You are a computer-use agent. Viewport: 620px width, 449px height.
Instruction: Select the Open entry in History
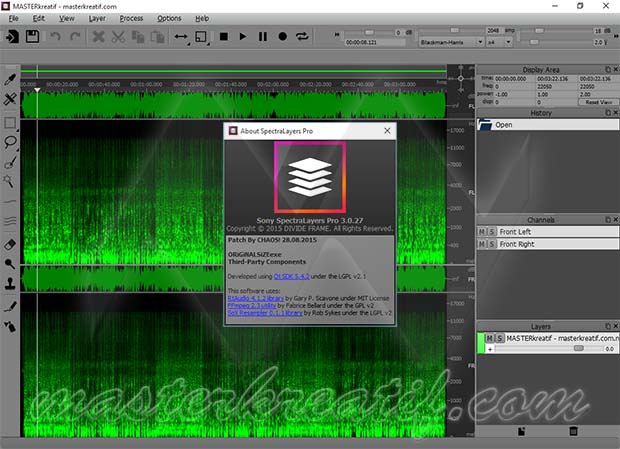click(548, 125)
